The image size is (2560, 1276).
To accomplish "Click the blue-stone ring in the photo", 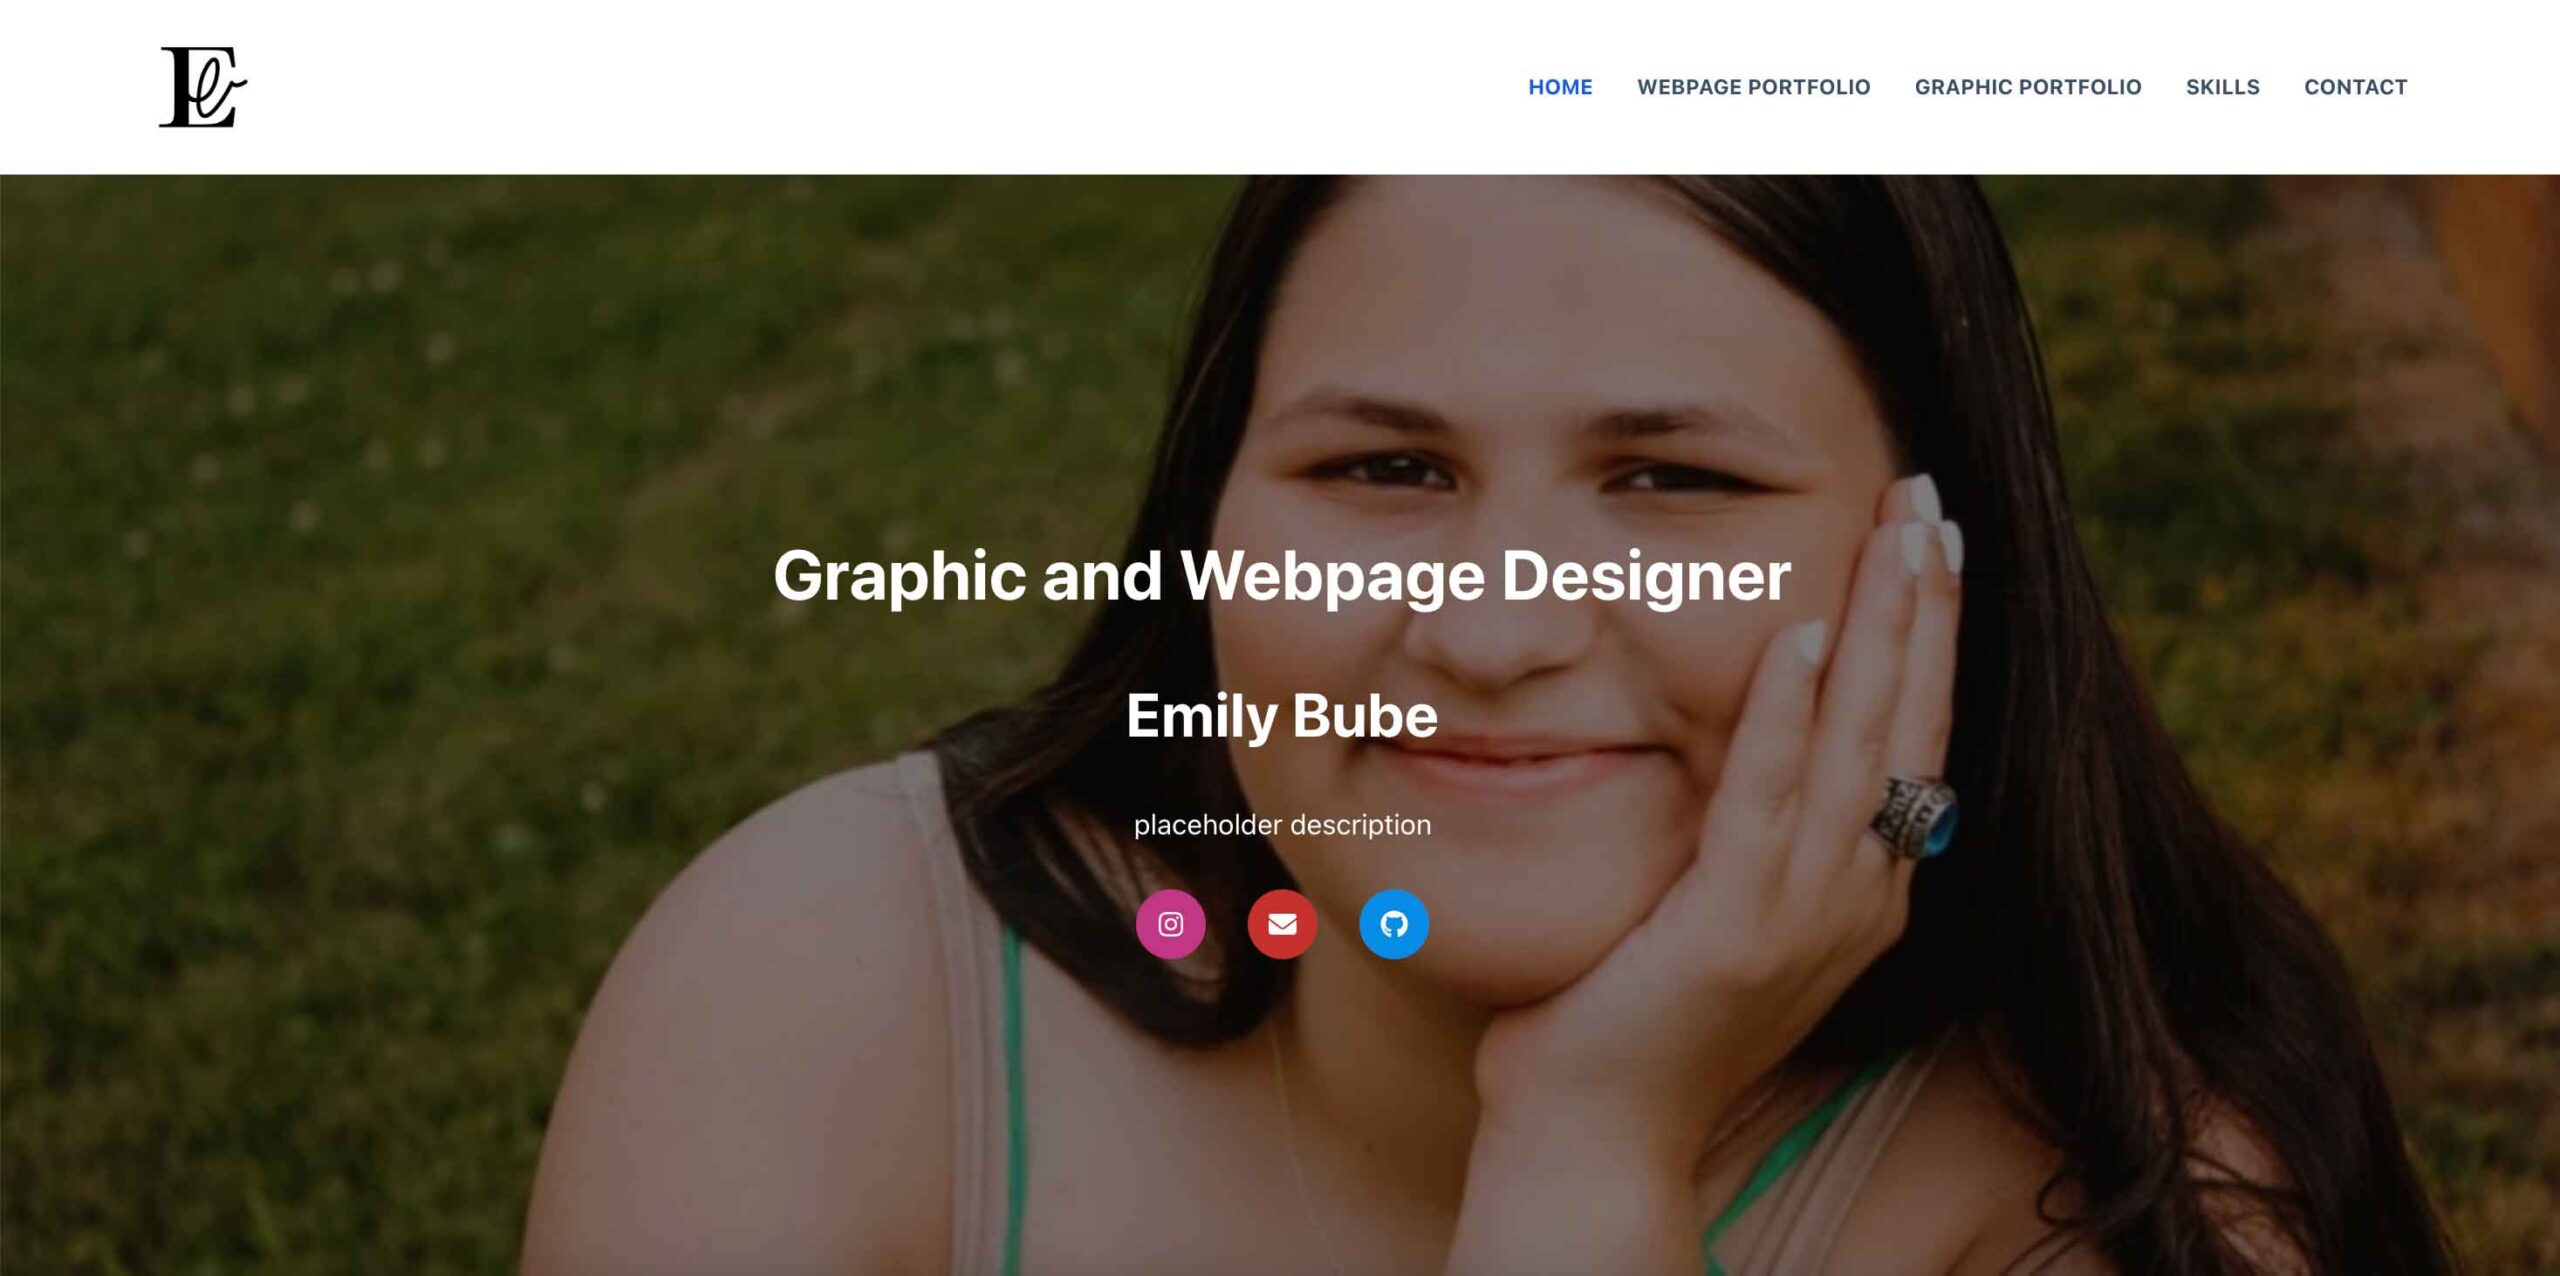I will point(1915,817).
